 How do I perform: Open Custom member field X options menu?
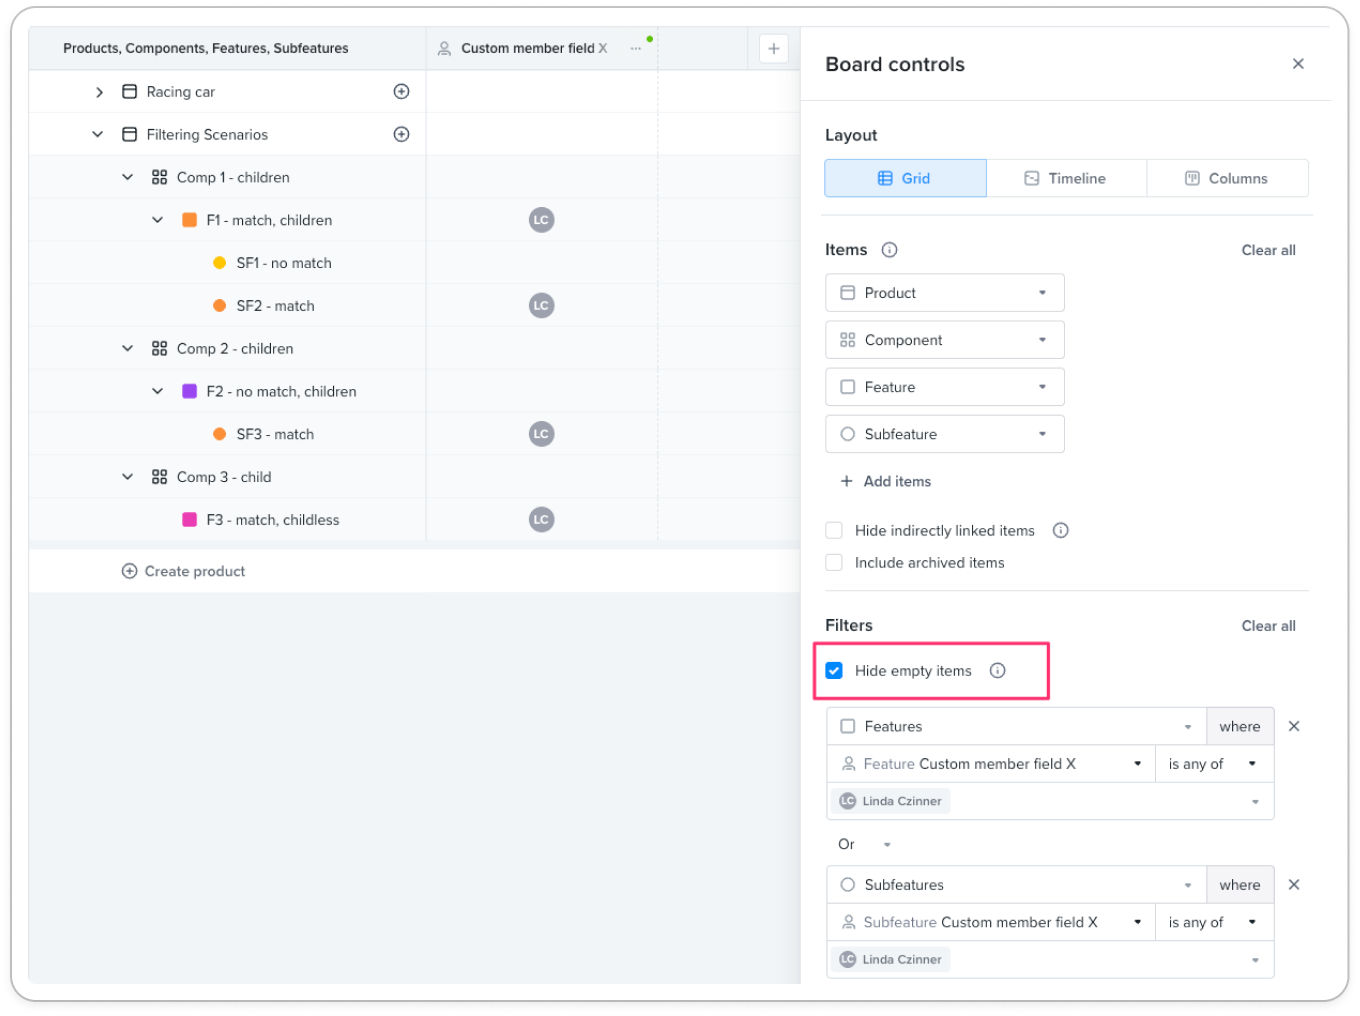(x=635, y=48)
